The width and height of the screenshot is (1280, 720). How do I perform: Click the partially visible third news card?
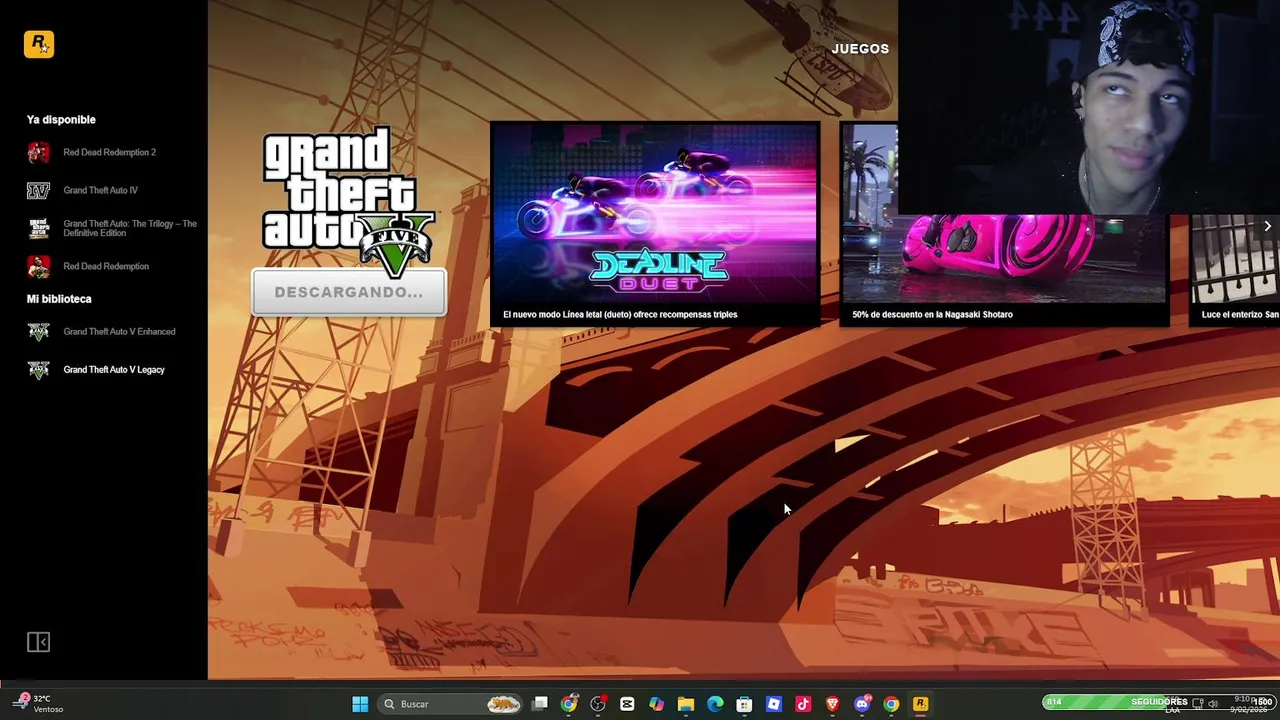pyautogui.click(x=1235, y=270)
